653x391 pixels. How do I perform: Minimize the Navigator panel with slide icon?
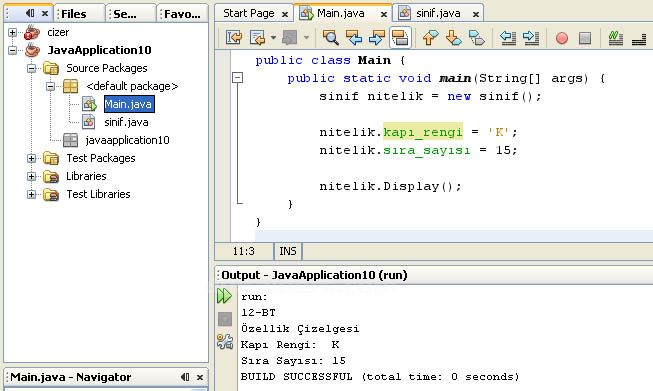coord(185,377)
